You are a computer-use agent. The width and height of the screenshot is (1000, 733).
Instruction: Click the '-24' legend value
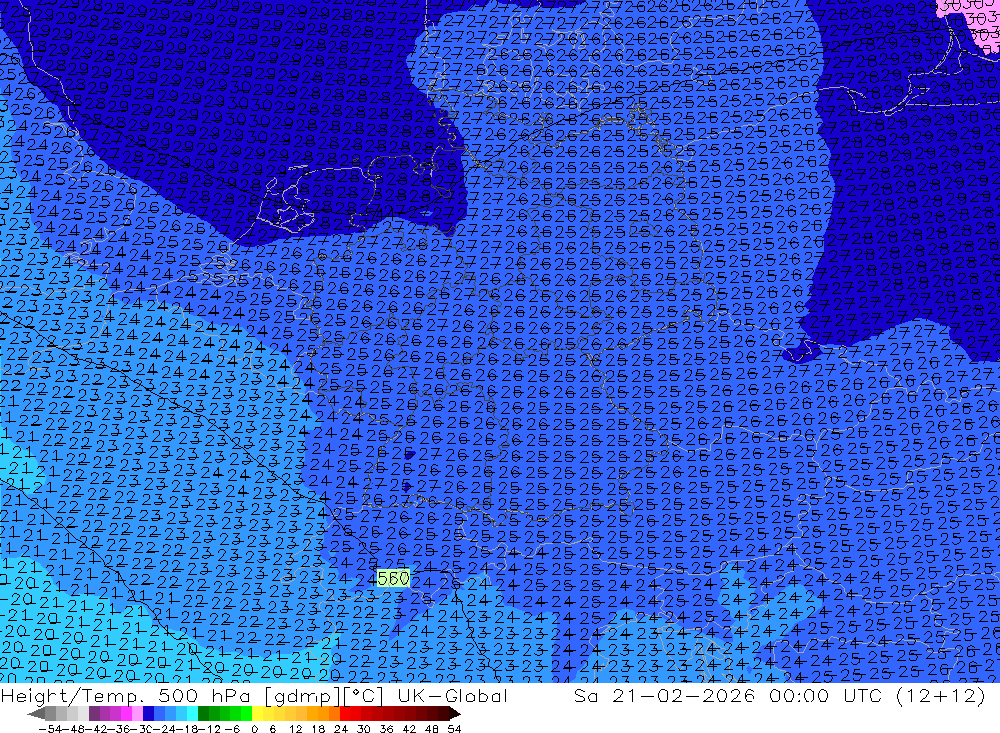(165, 729)
